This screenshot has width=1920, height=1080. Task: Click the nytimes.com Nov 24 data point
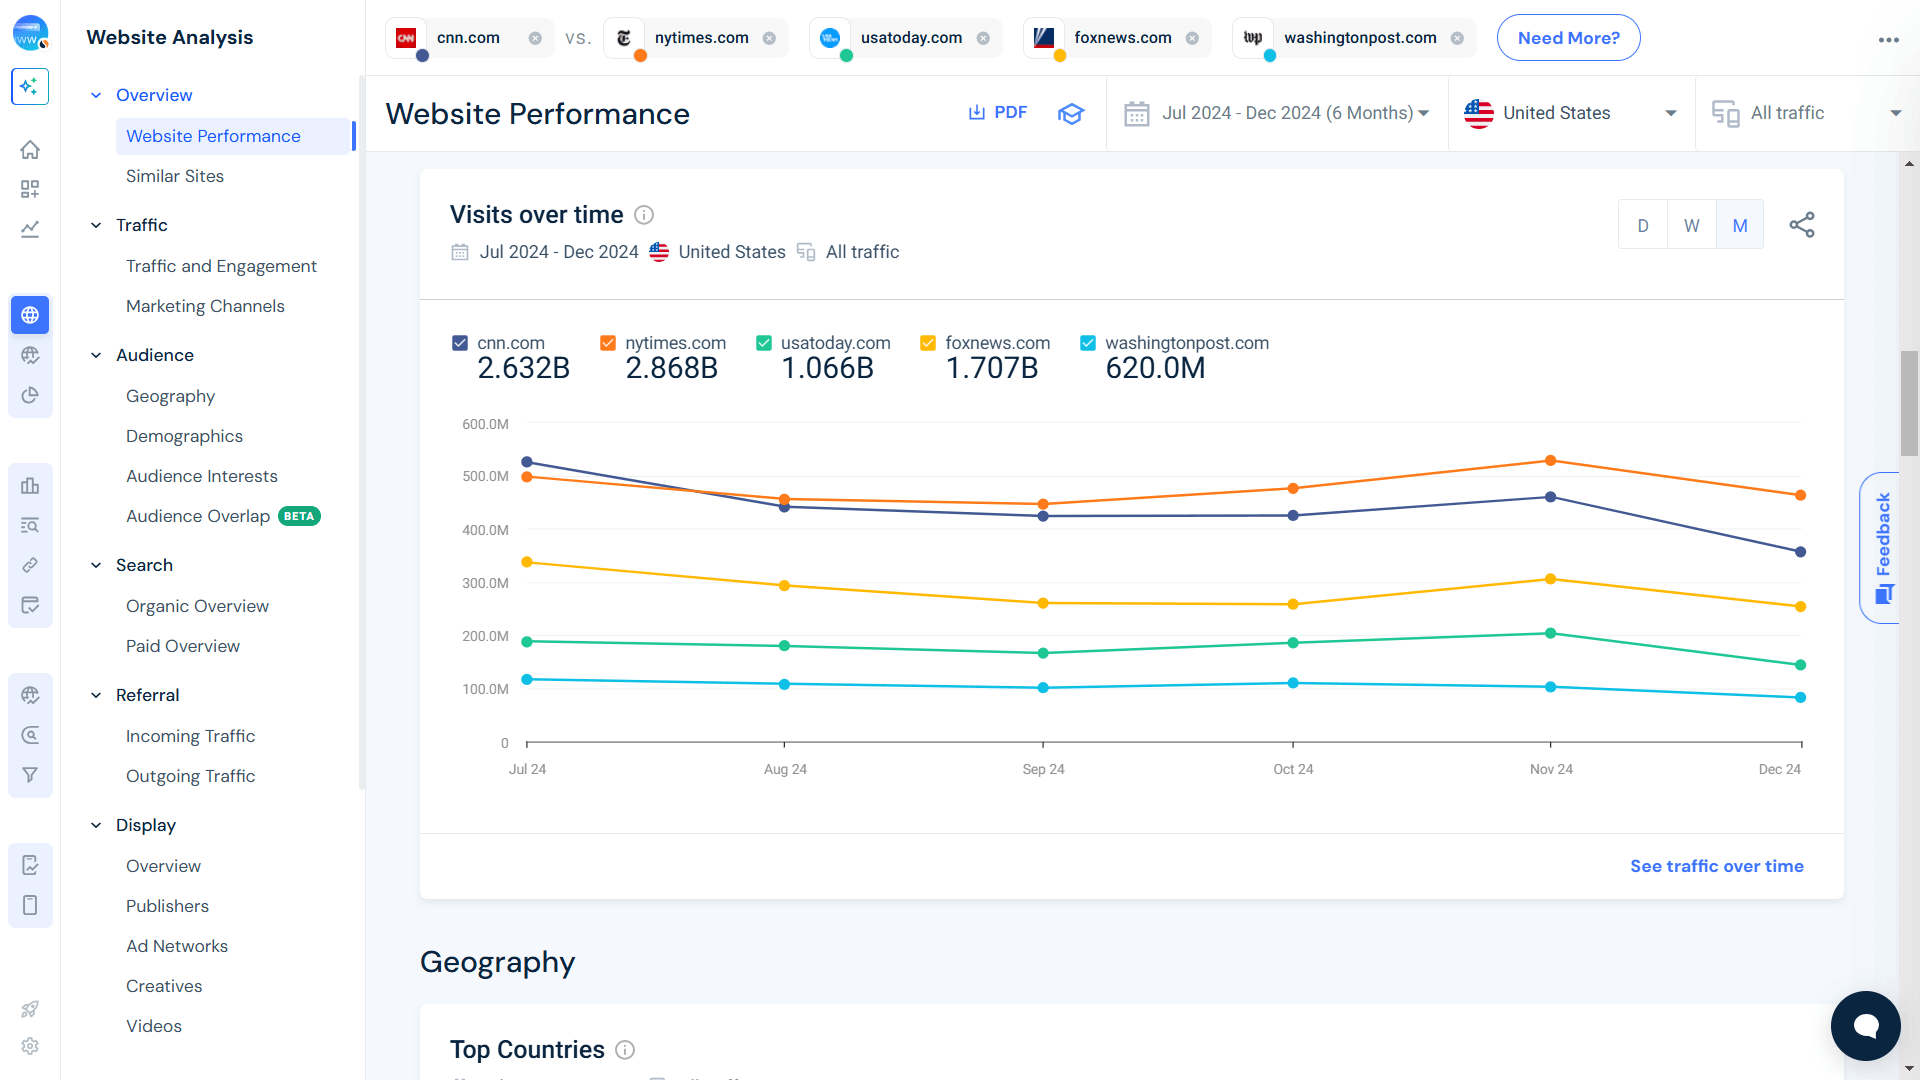coord(1550,461)
